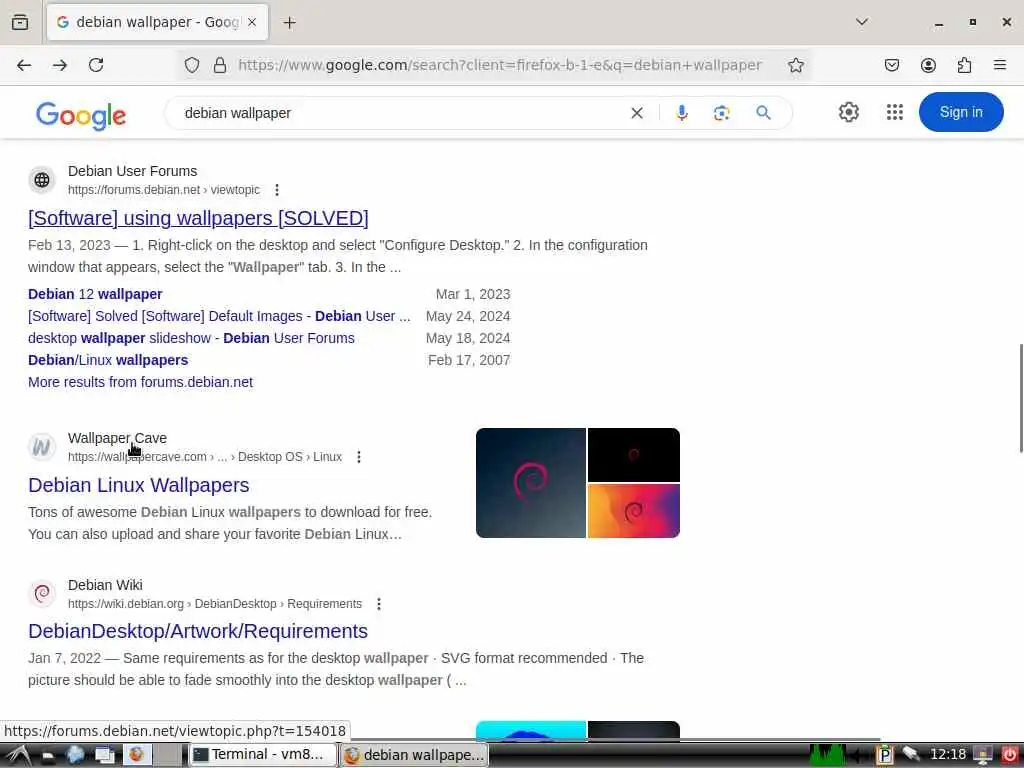Screen dimensions: 1024x768
Task: Clear the search query with X
Action: click(x=637, y=113)
